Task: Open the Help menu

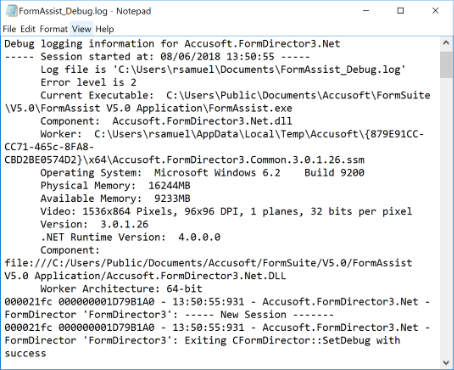Action: 105,29
